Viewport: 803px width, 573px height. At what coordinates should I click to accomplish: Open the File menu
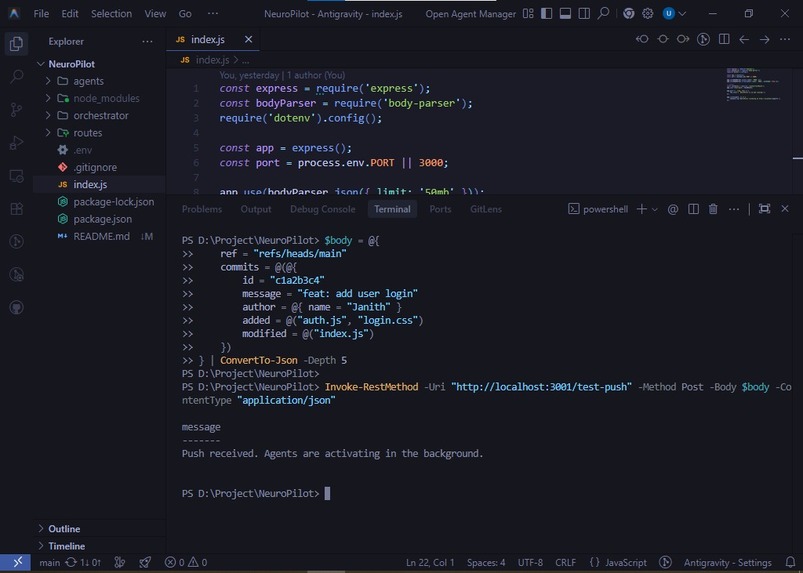[41, 14]
